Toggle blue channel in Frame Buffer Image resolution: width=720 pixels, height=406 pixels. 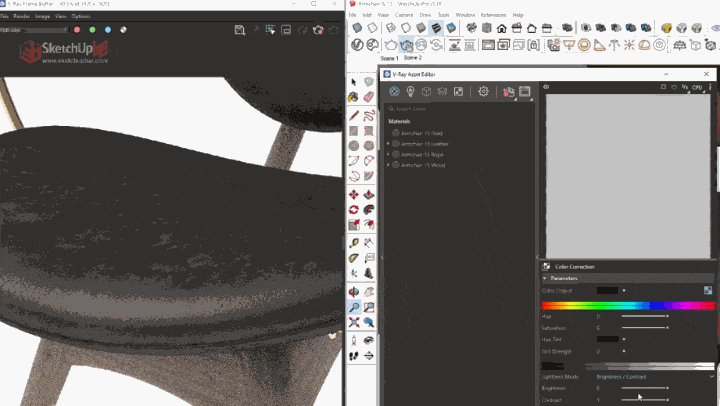[107, 29]
